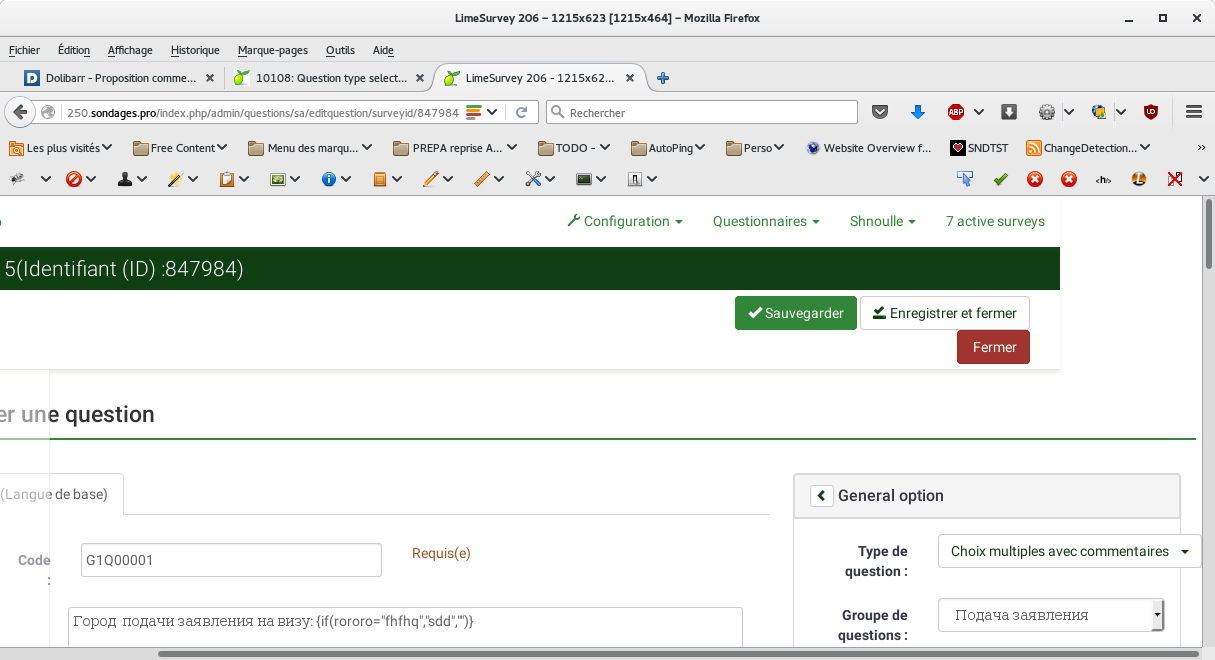
Task: Click the question Code input field
Action: pyautogui.click(x=231, y=560)
